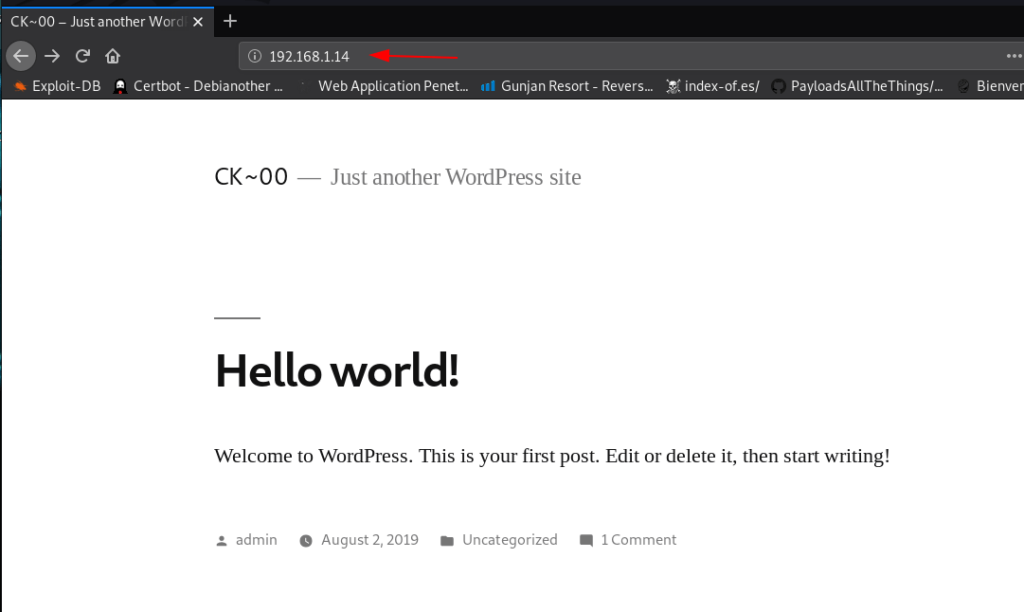Image resolution: width=1024 pixels, height=612 pixels.
Task: Open the Hello world! post
Action: (337, 370)
